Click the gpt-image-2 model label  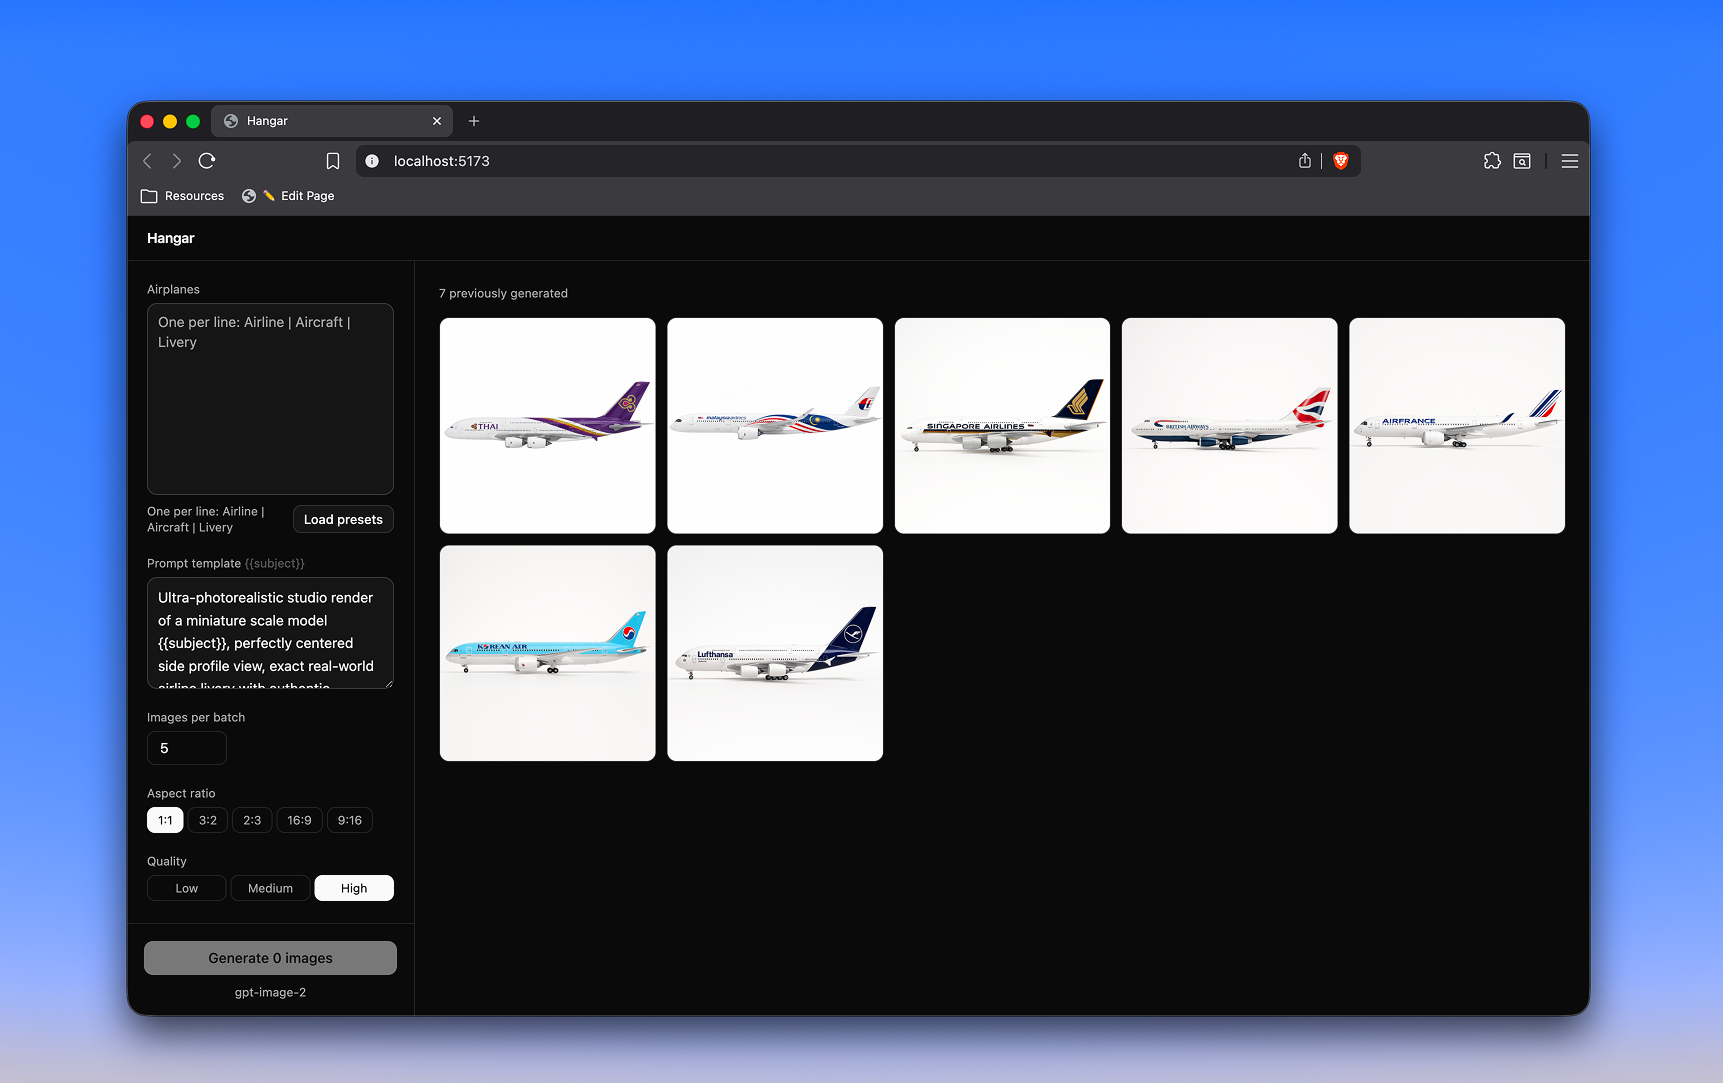click(x=270, y=992)
